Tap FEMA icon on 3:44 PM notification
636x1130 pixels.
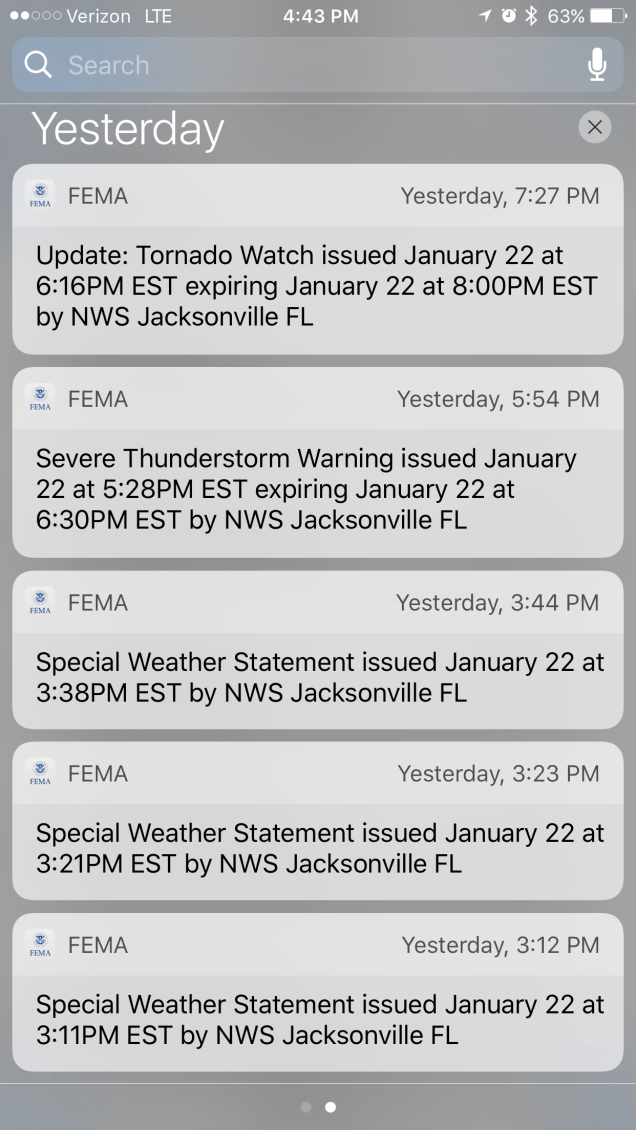coord(40,603)
